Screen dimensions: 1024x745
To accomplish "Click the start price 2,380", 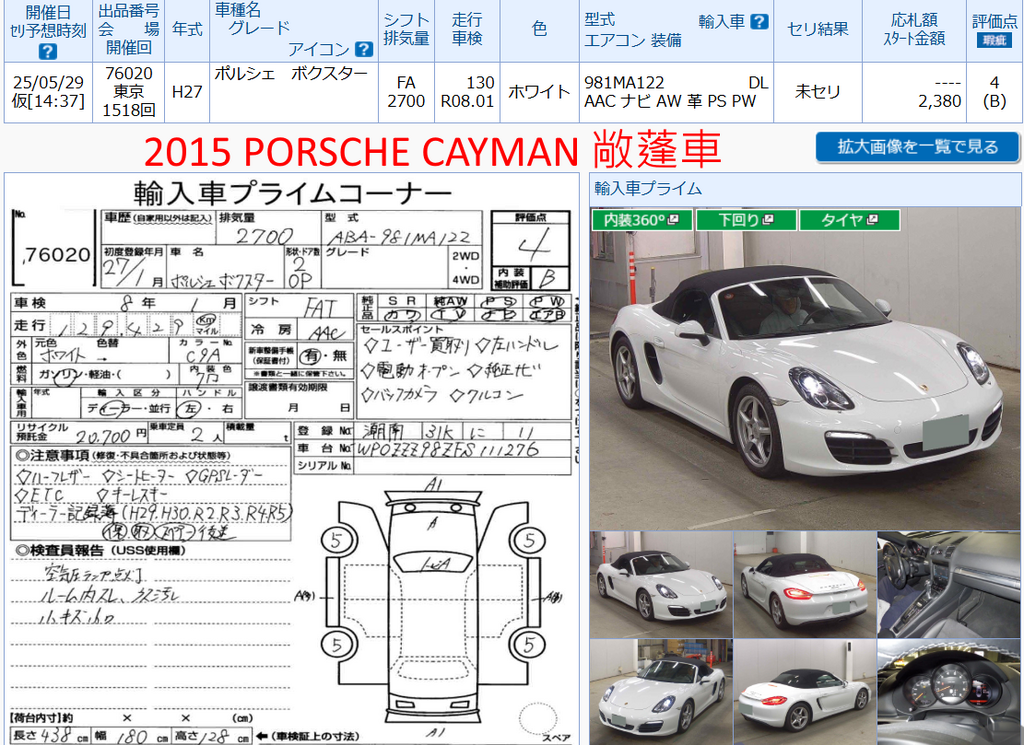I will [x=939, y=101].
